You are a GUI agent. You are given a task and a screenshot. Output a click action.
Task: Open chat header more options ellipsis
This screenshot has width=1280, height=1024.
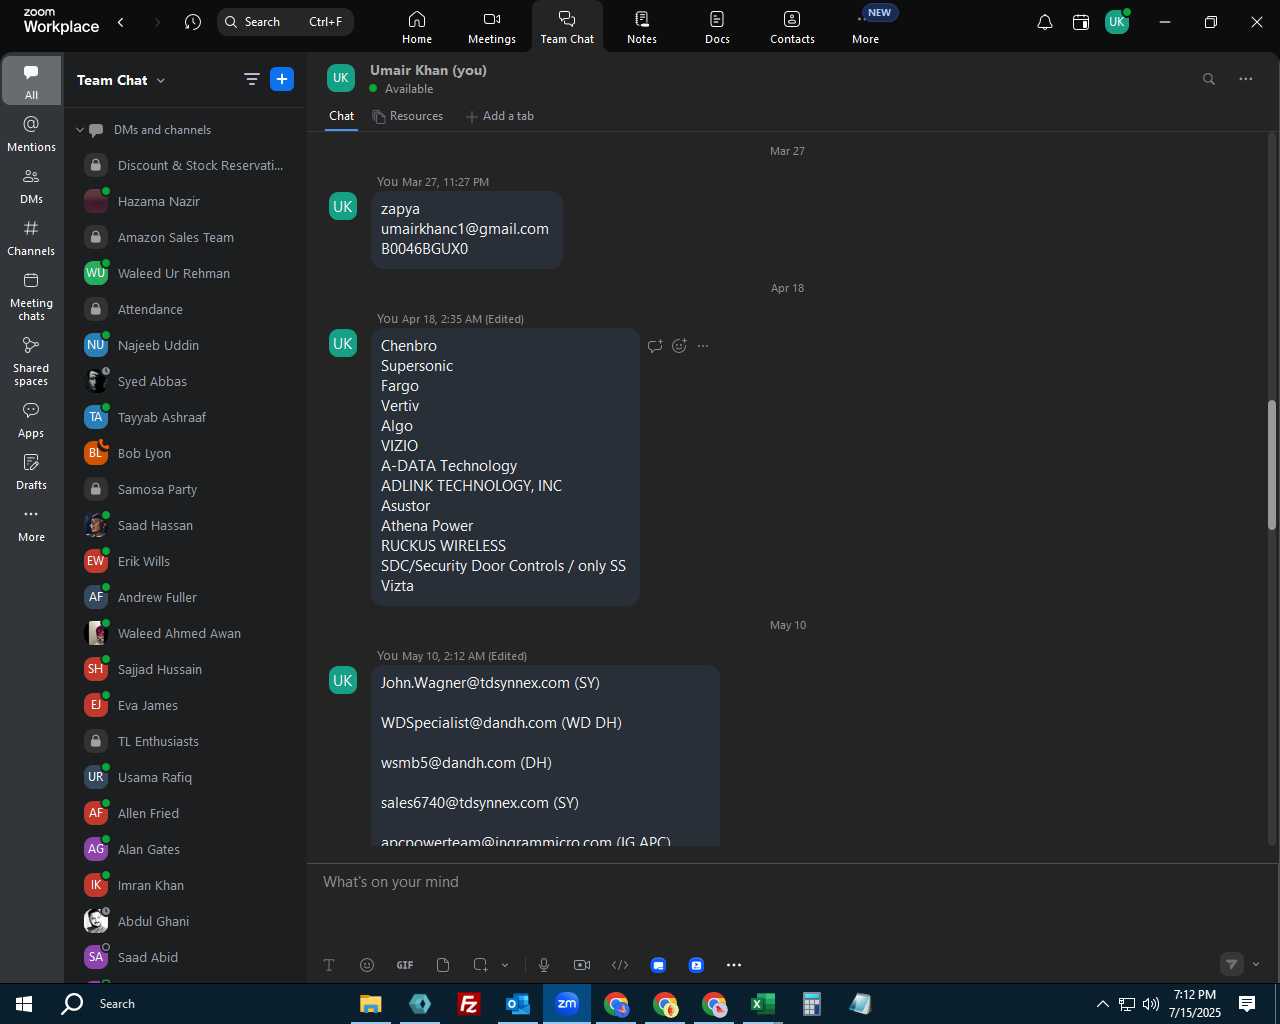(1245, 79)
